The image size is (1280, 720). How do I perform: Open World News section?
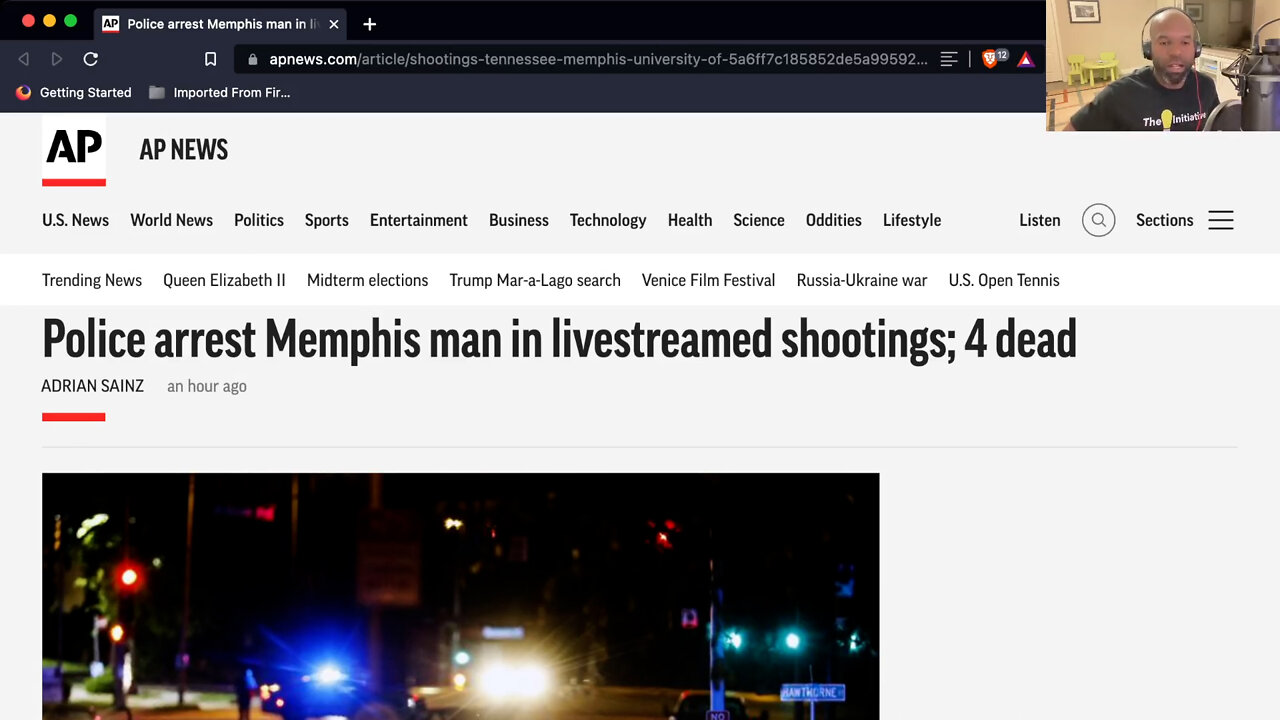coord(171,220)
